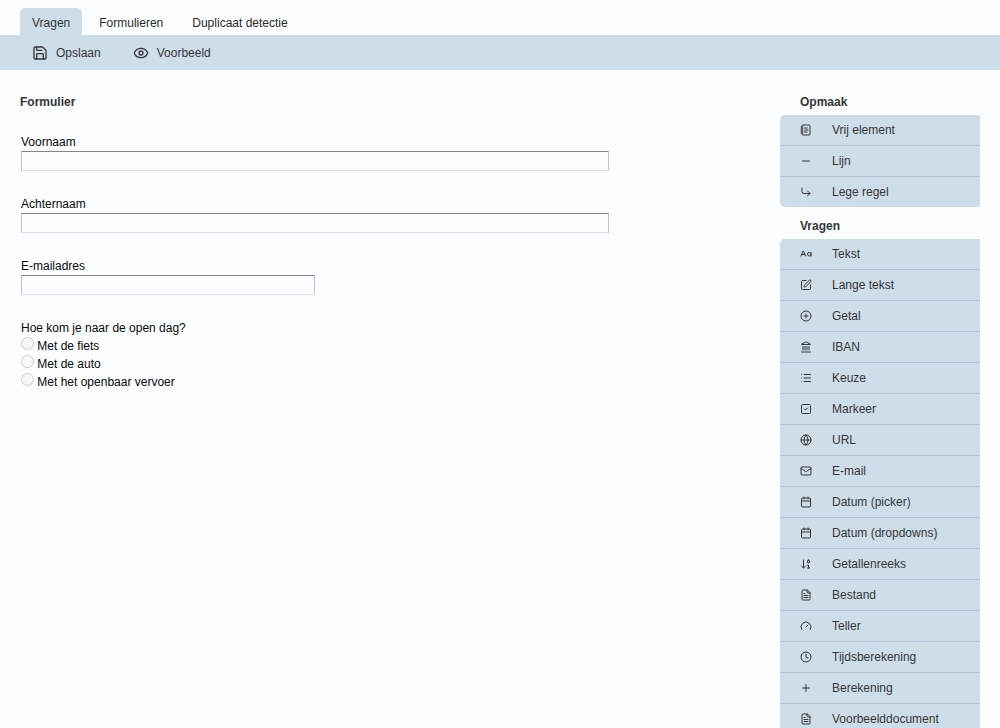Focus the E-mailadres input field
This screenshot has height=728, width=1000.
click(x=168, y=285)
